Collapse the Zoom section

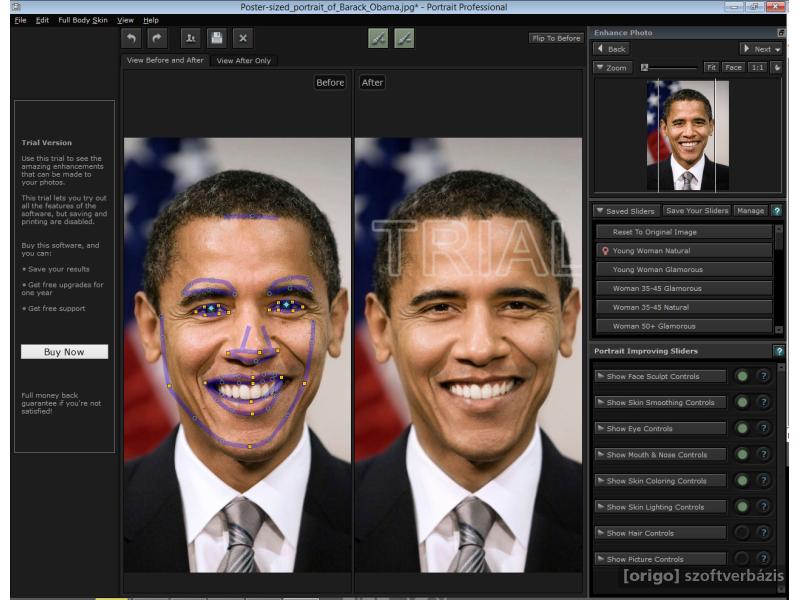pos(612,67)
